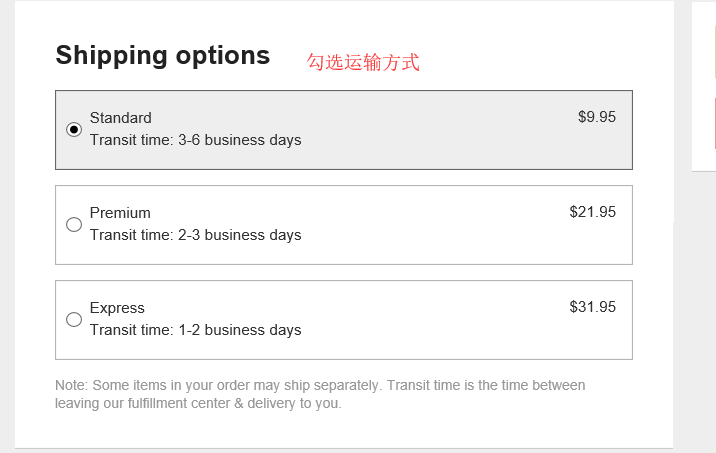This screenshot has width=716, height=453.
Task: Click the gray shipping note paragraph
Action: (x=320, y=394)
